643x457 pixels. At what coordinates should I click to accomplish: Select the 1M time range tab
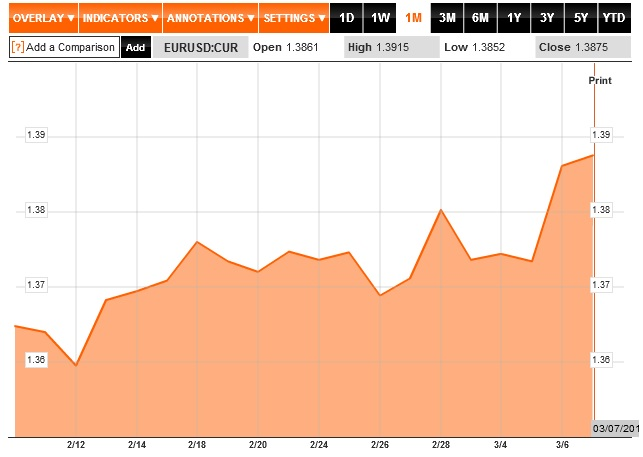click(414, 18)
